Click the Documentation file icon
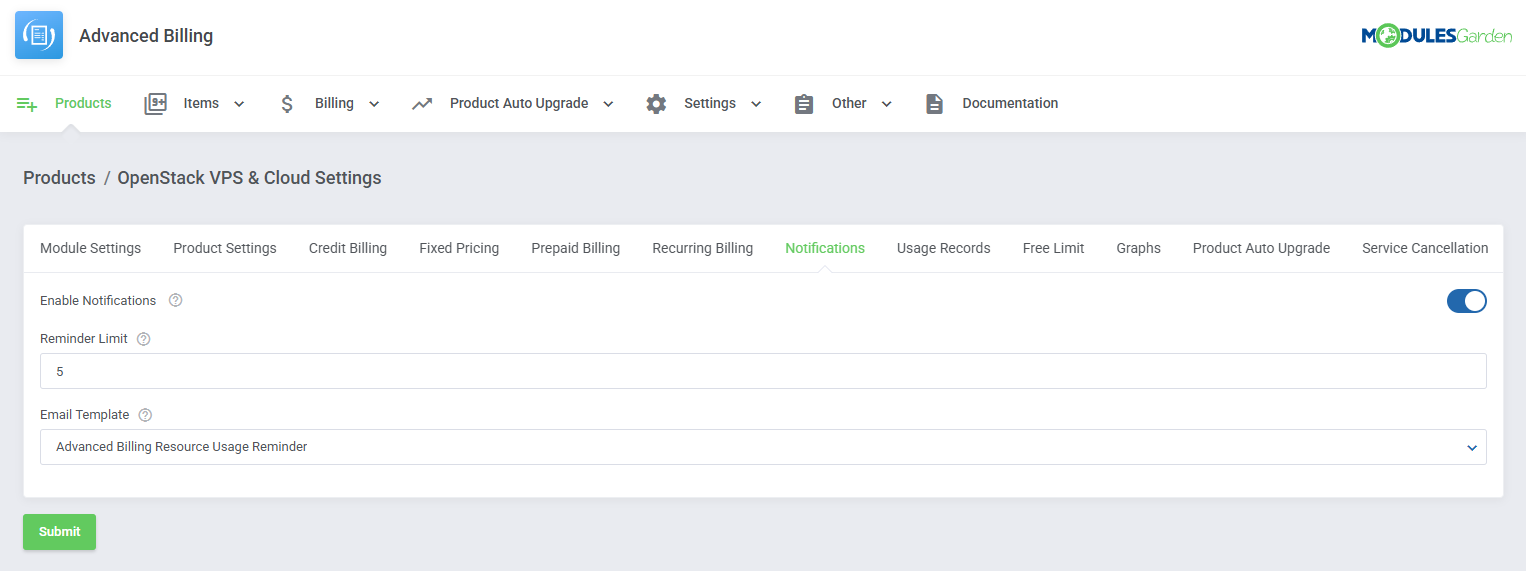The height and width of the screenshot is (571, 1526). click(x=934, y=104)
